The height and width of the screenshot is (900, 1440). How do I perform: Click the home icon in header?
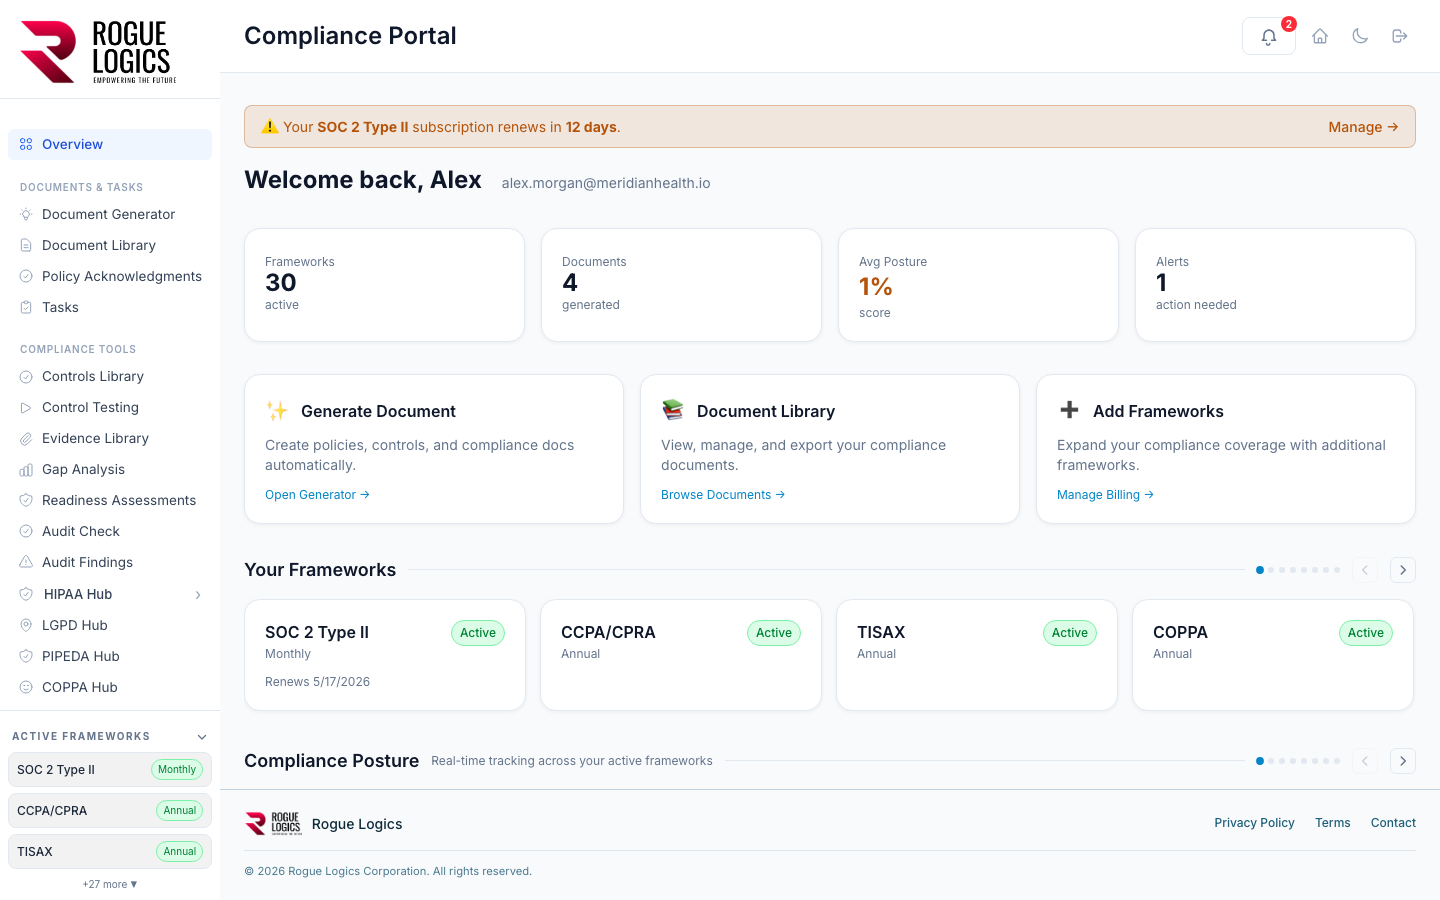pyautogui.click(x=1320, y=36)
